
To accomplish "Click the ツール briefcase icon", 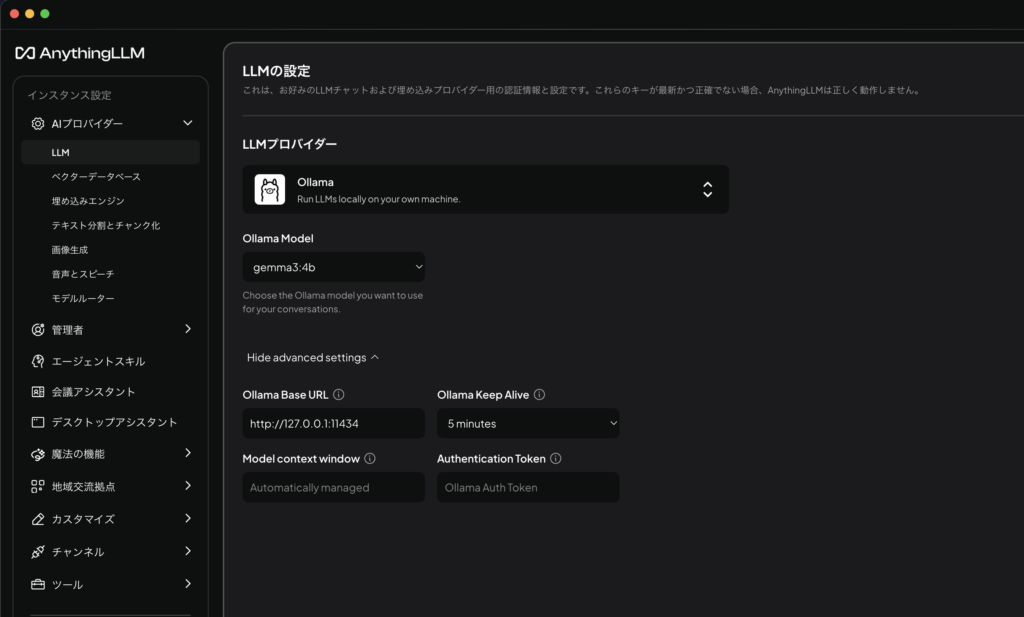I will (x=38, y=584).
